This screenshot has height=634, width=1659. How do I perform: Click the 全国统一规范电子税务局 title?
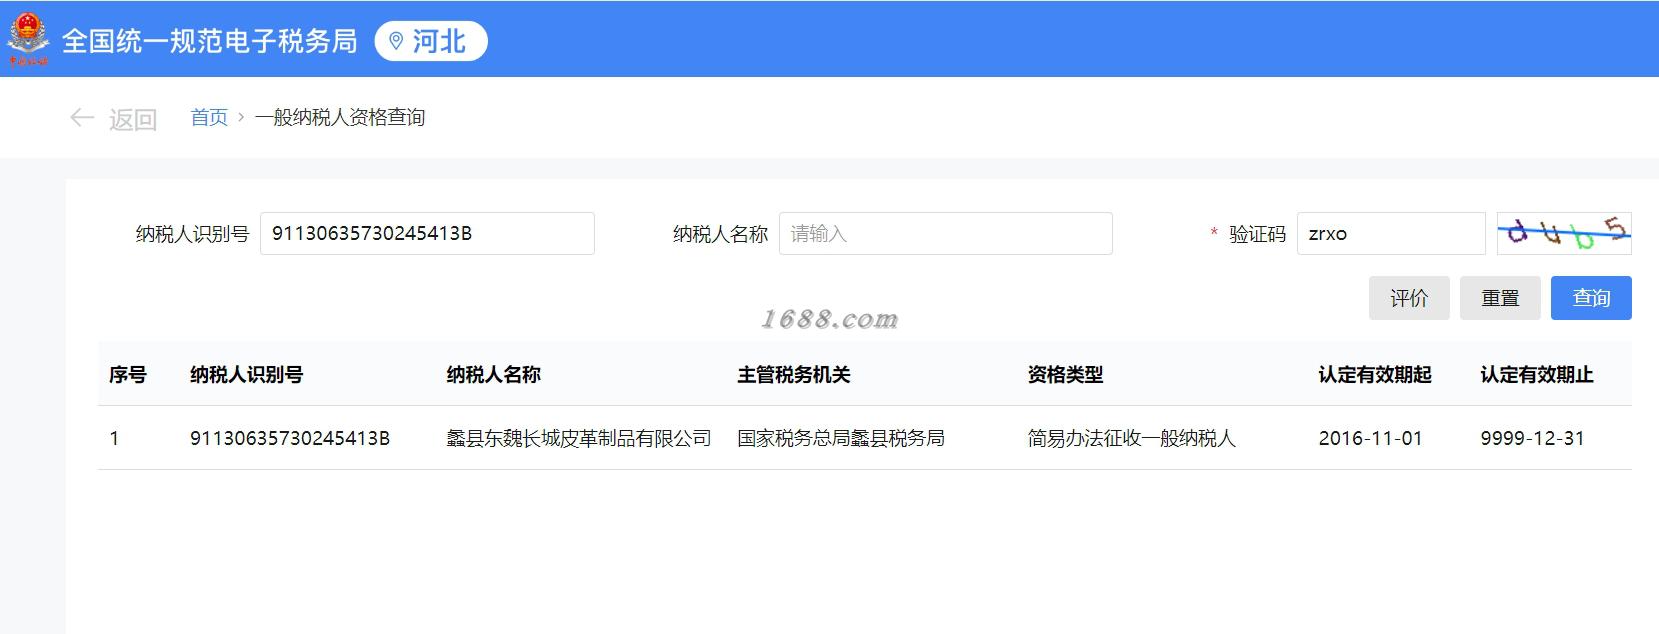[210, 41]
